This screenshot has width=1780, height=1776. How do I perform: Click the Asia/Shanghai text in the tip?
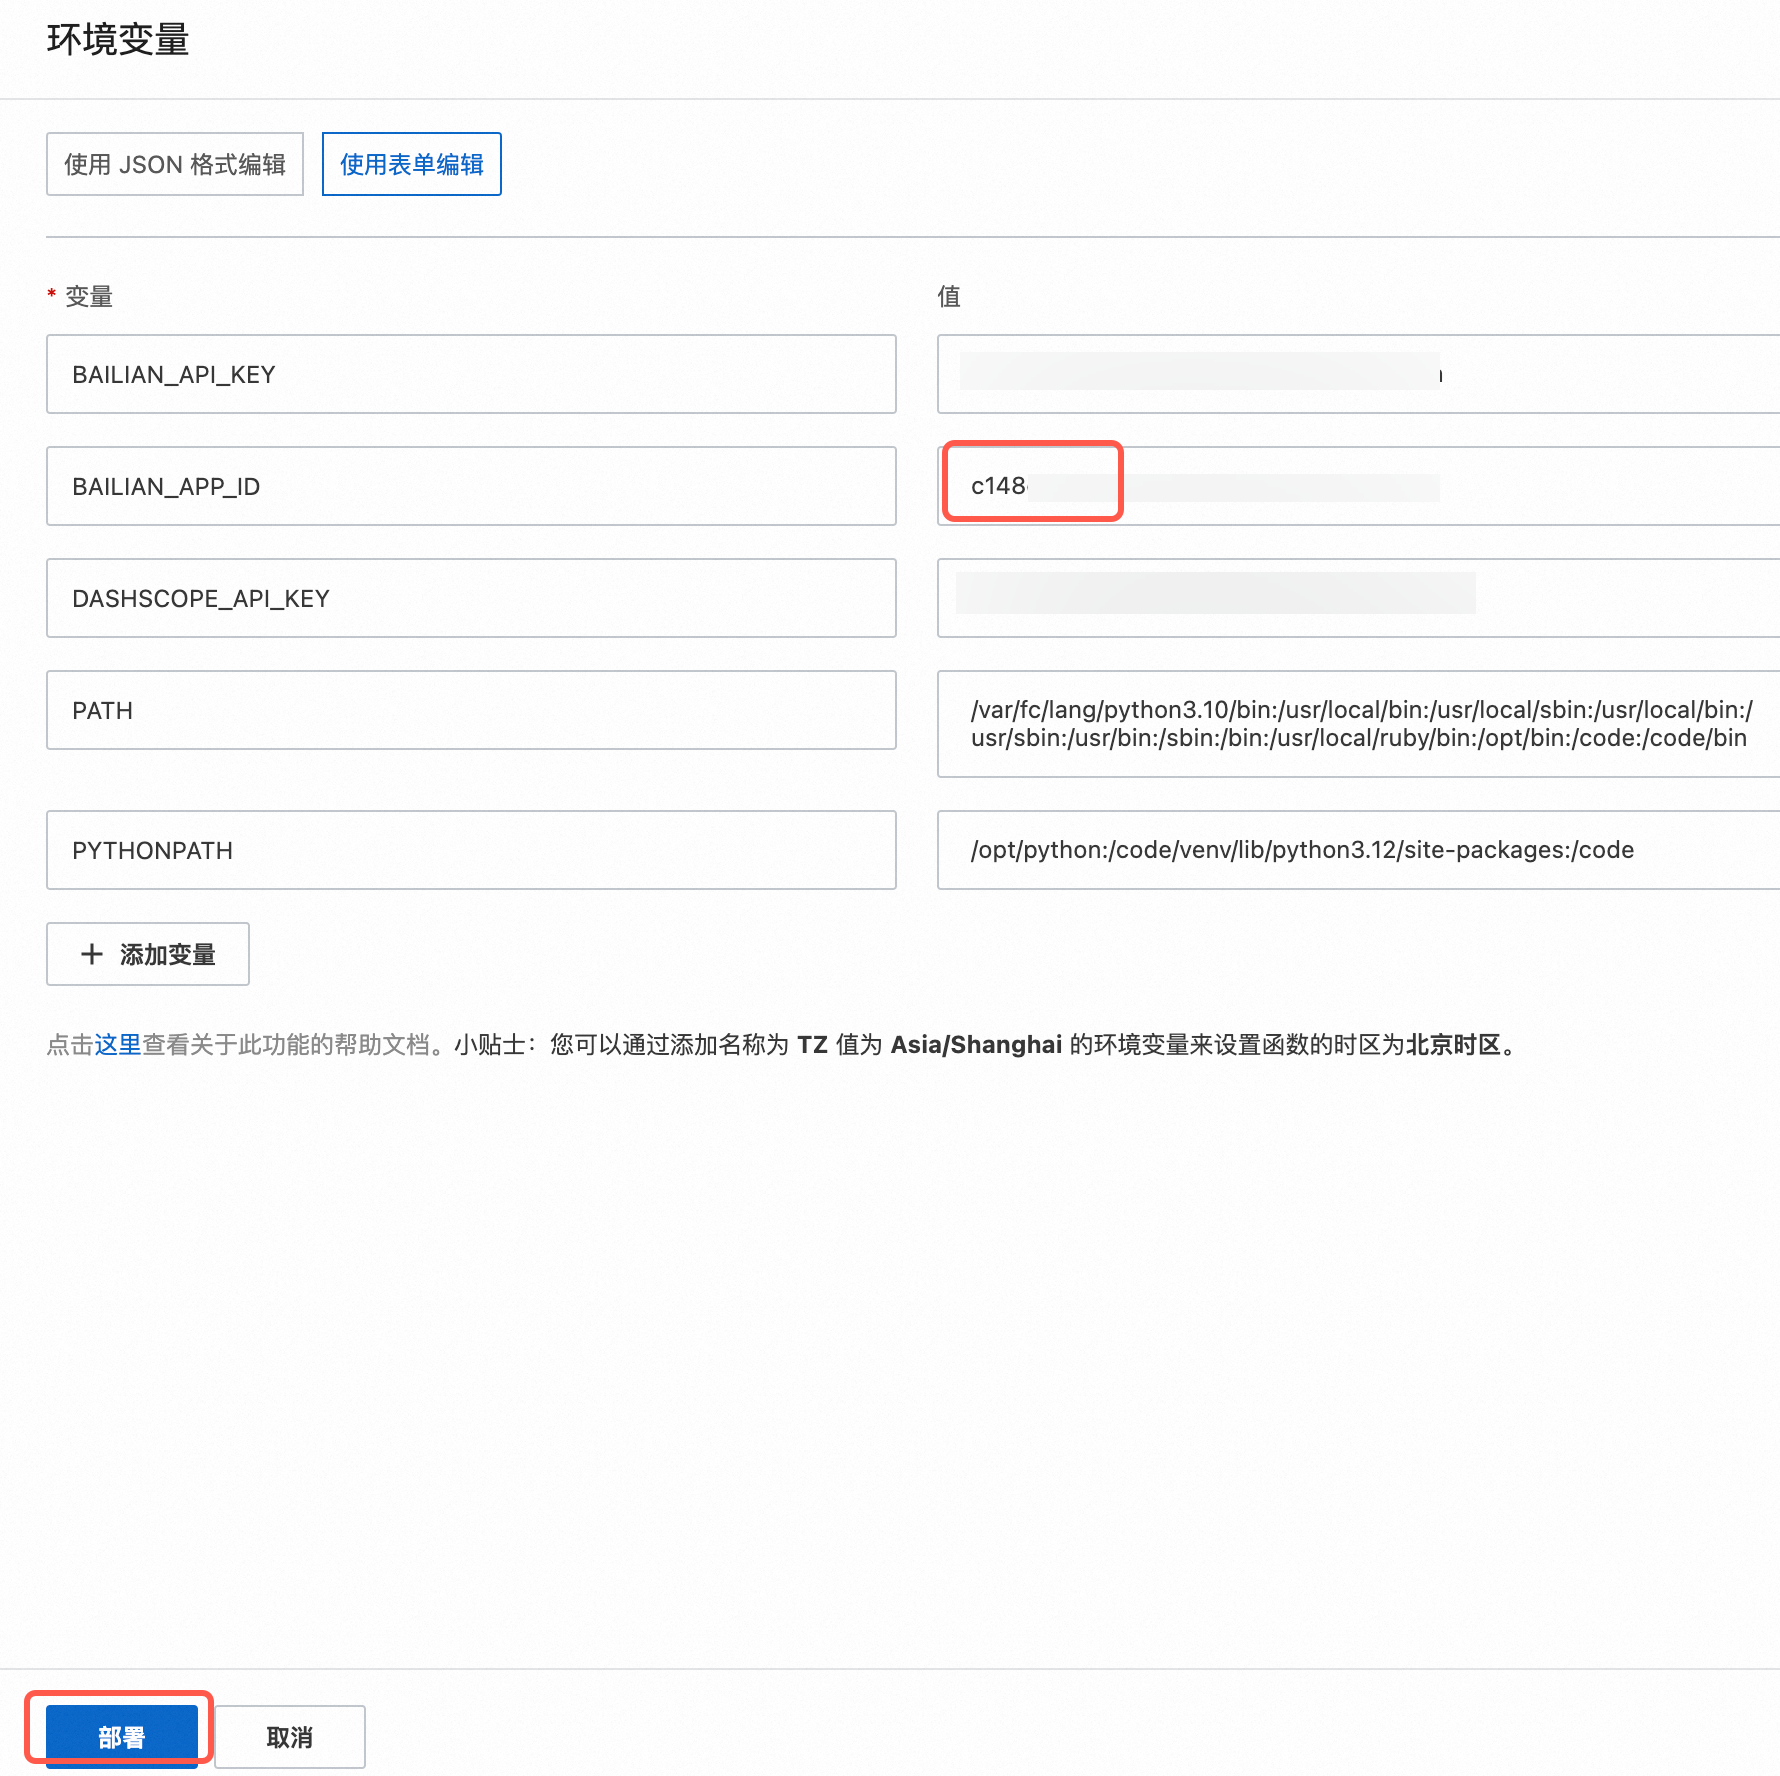point(976,1045)
